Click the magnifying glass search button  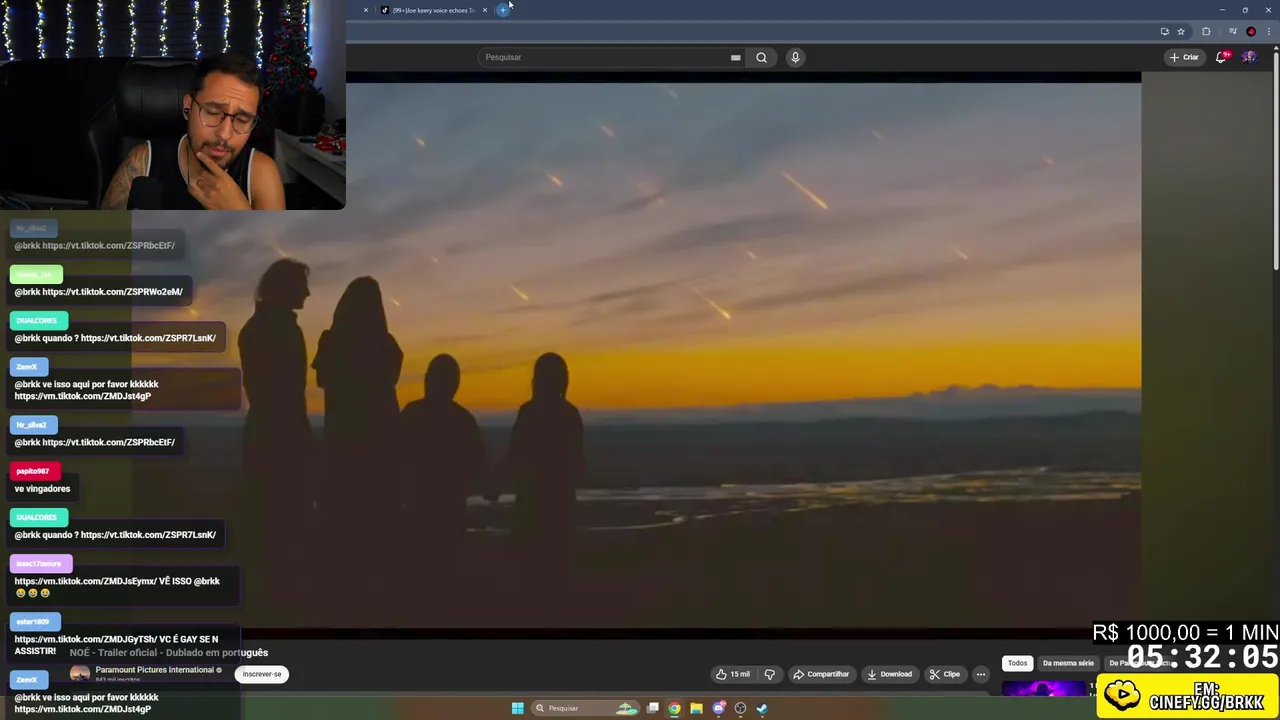[x=761, y=57]
